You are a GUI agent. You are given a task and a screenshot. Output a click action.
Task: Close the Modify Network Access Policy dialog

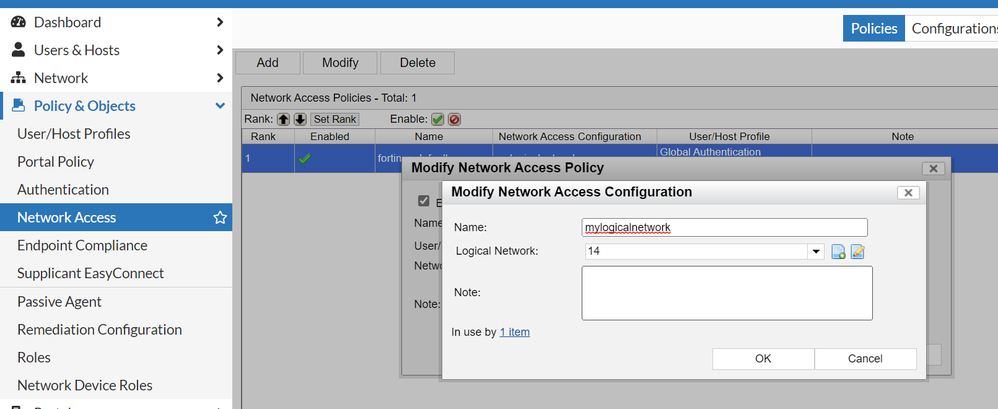coord(933,169)
